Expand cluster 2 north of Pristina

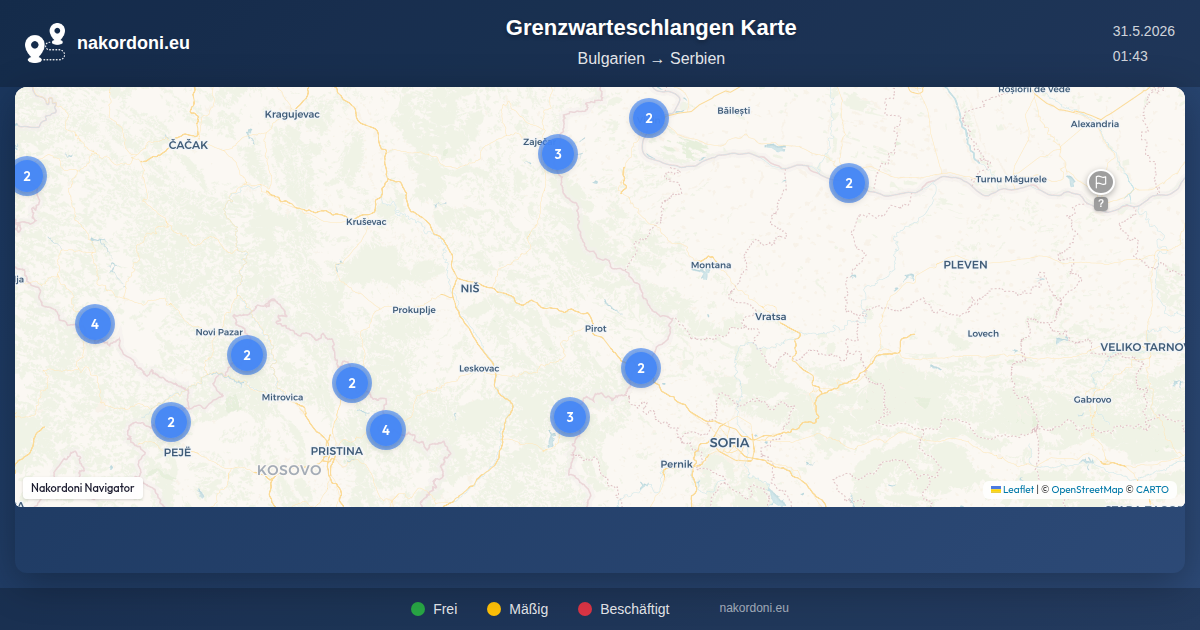coord(352,383)
